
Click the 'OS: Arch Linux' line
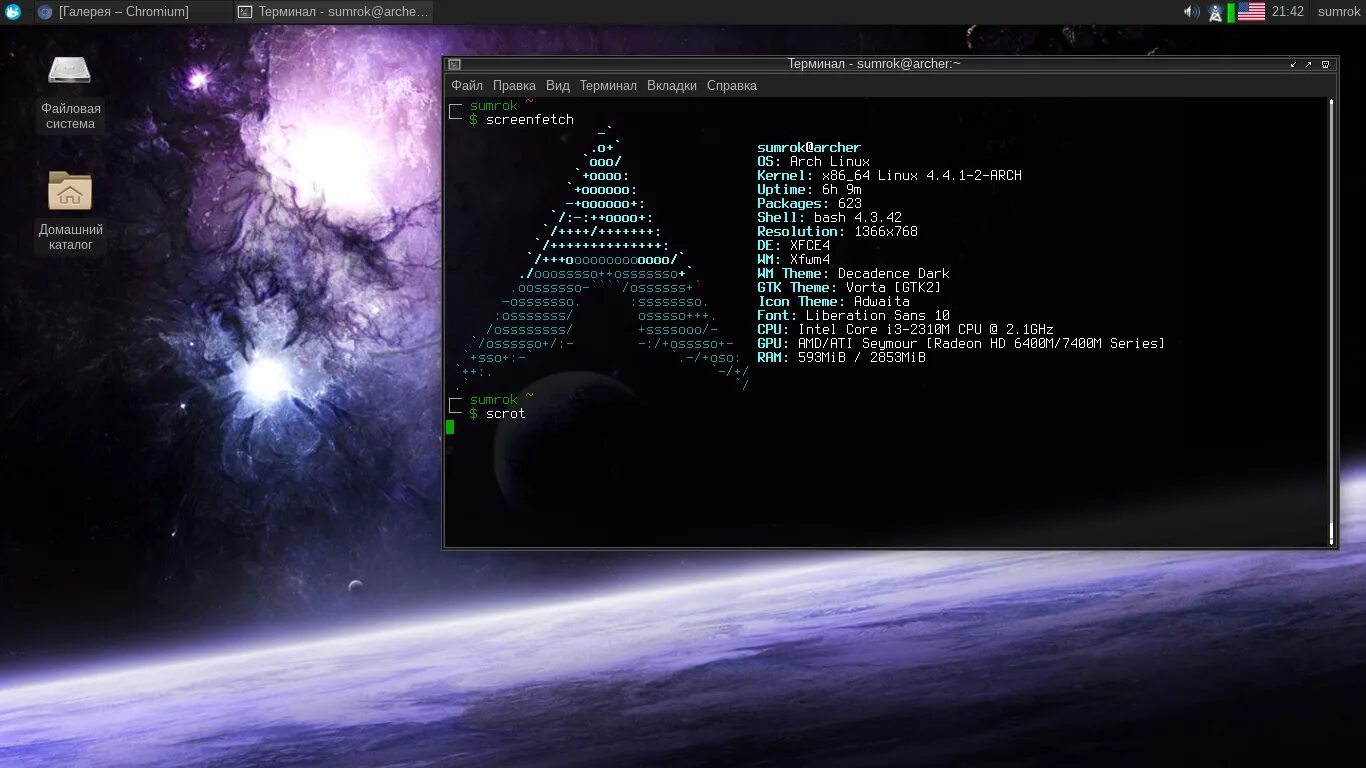[813, 162]
